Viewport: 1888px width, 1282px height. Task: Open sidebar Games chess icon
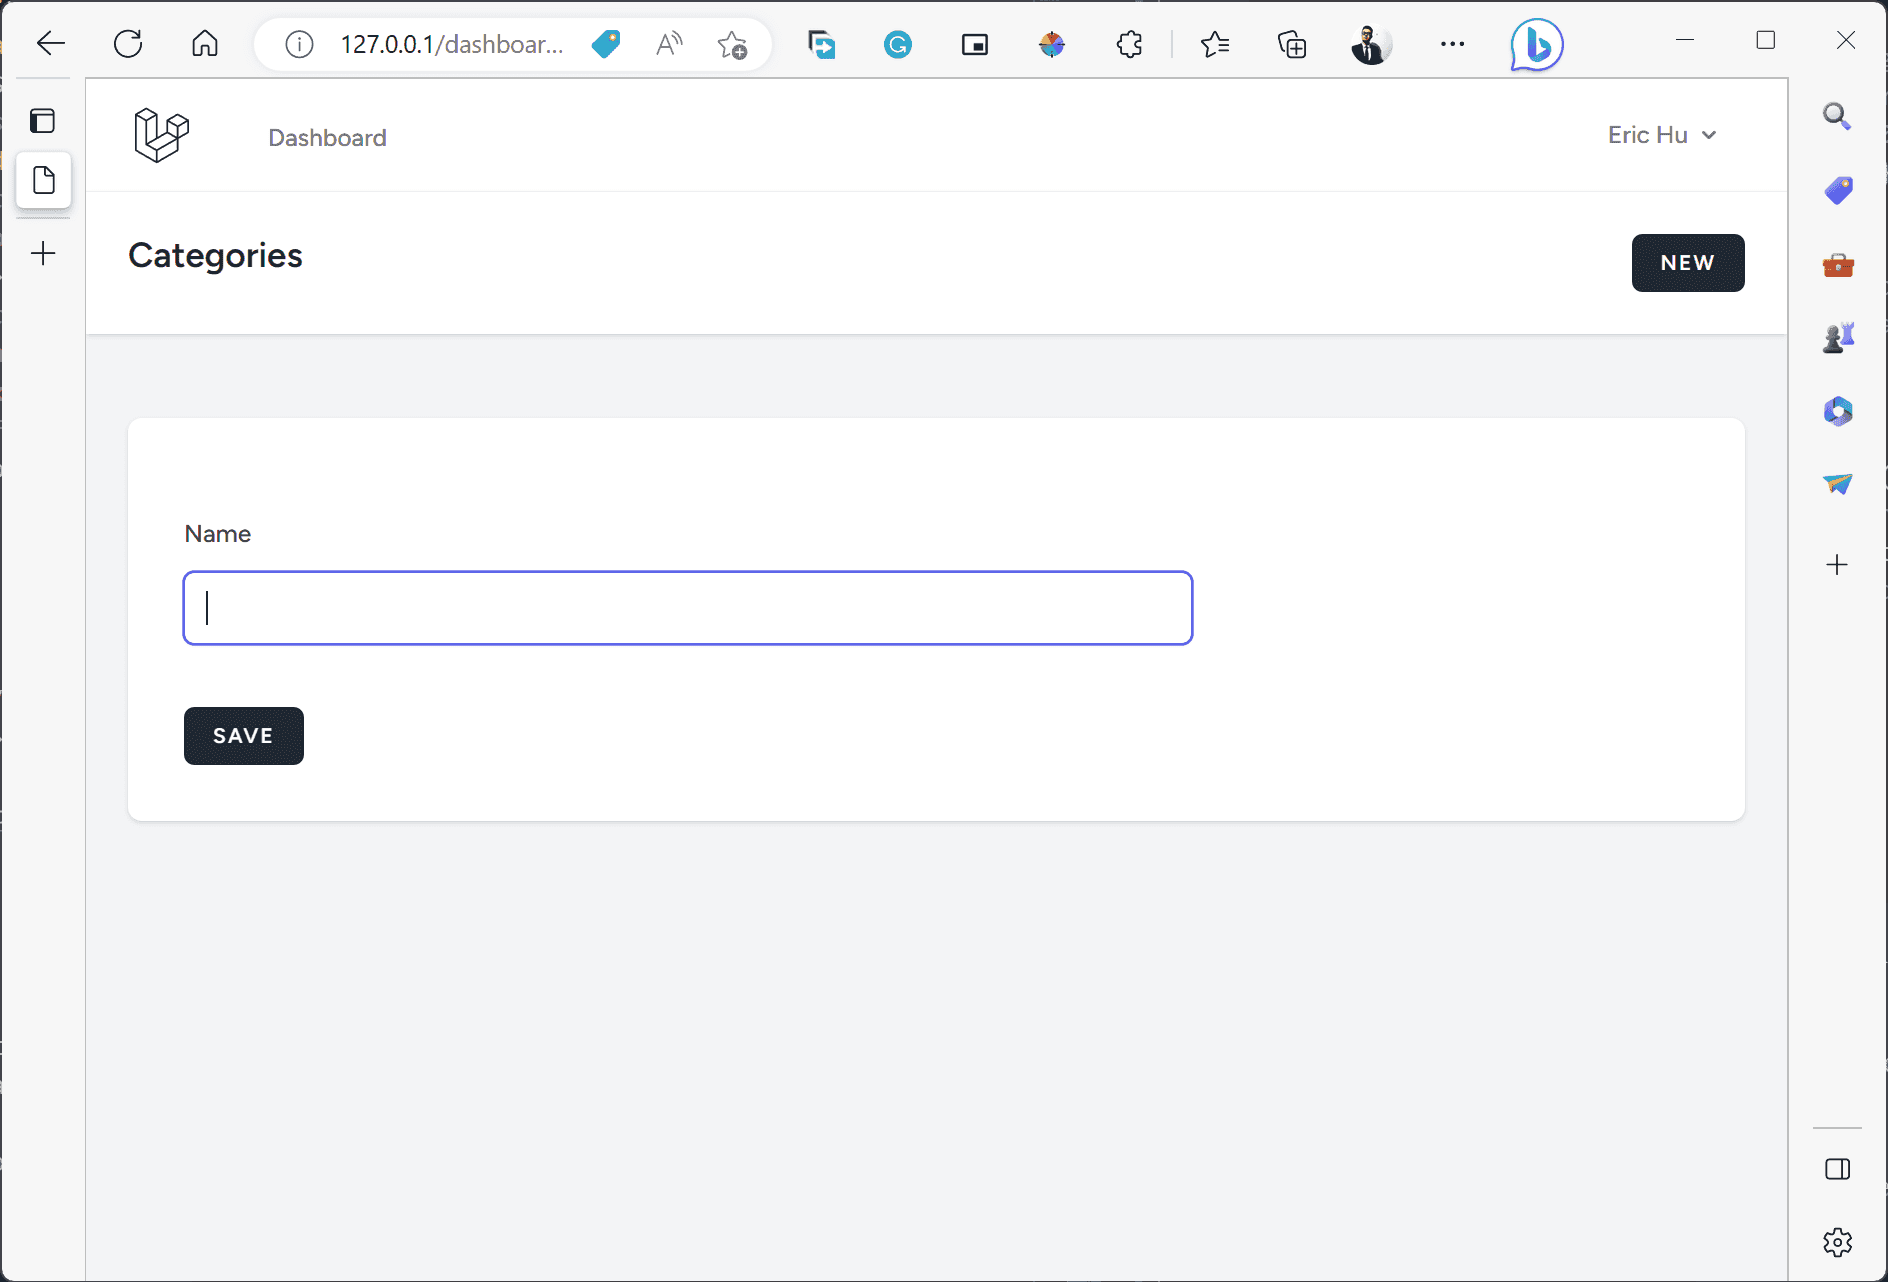coord(1837,338)
